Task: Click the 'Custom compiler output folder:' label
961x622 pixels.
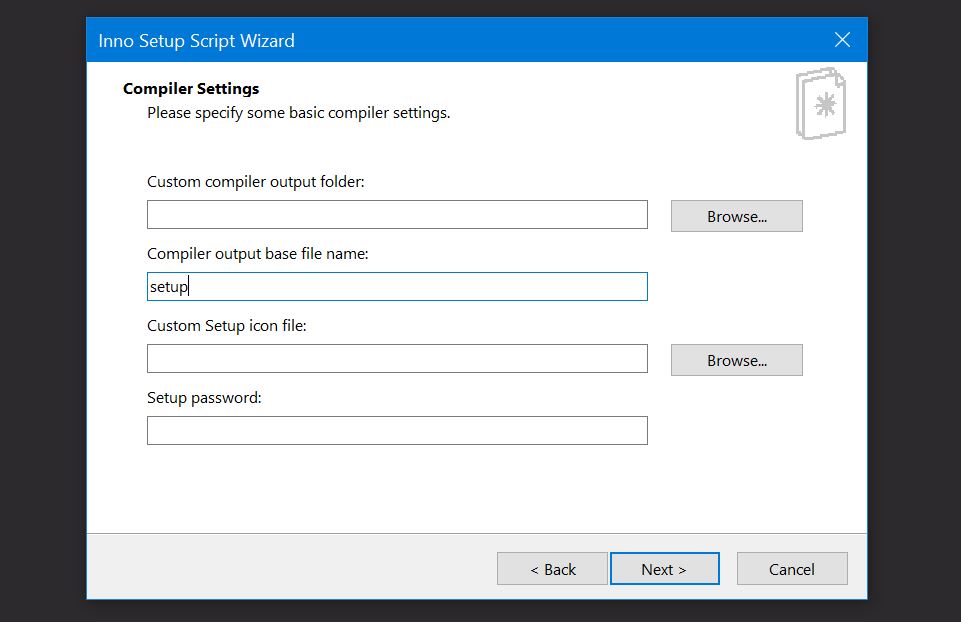Action: click(x=256, y=182)
